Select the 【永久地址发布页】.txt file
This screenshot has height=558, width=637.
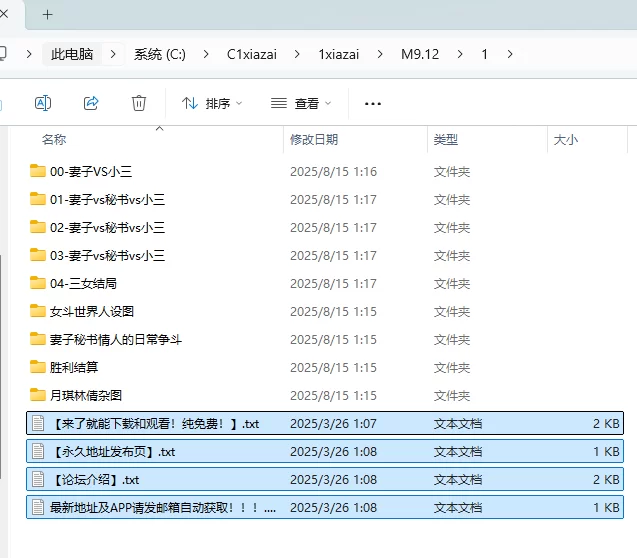point(112,451)
